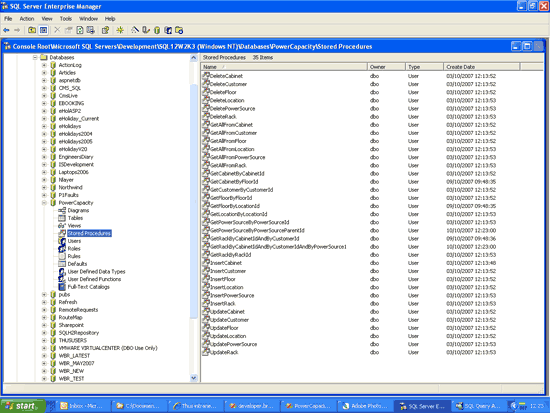Select the User Defined Functions tree node
550x413 pixels.
(x=94, y=279)
